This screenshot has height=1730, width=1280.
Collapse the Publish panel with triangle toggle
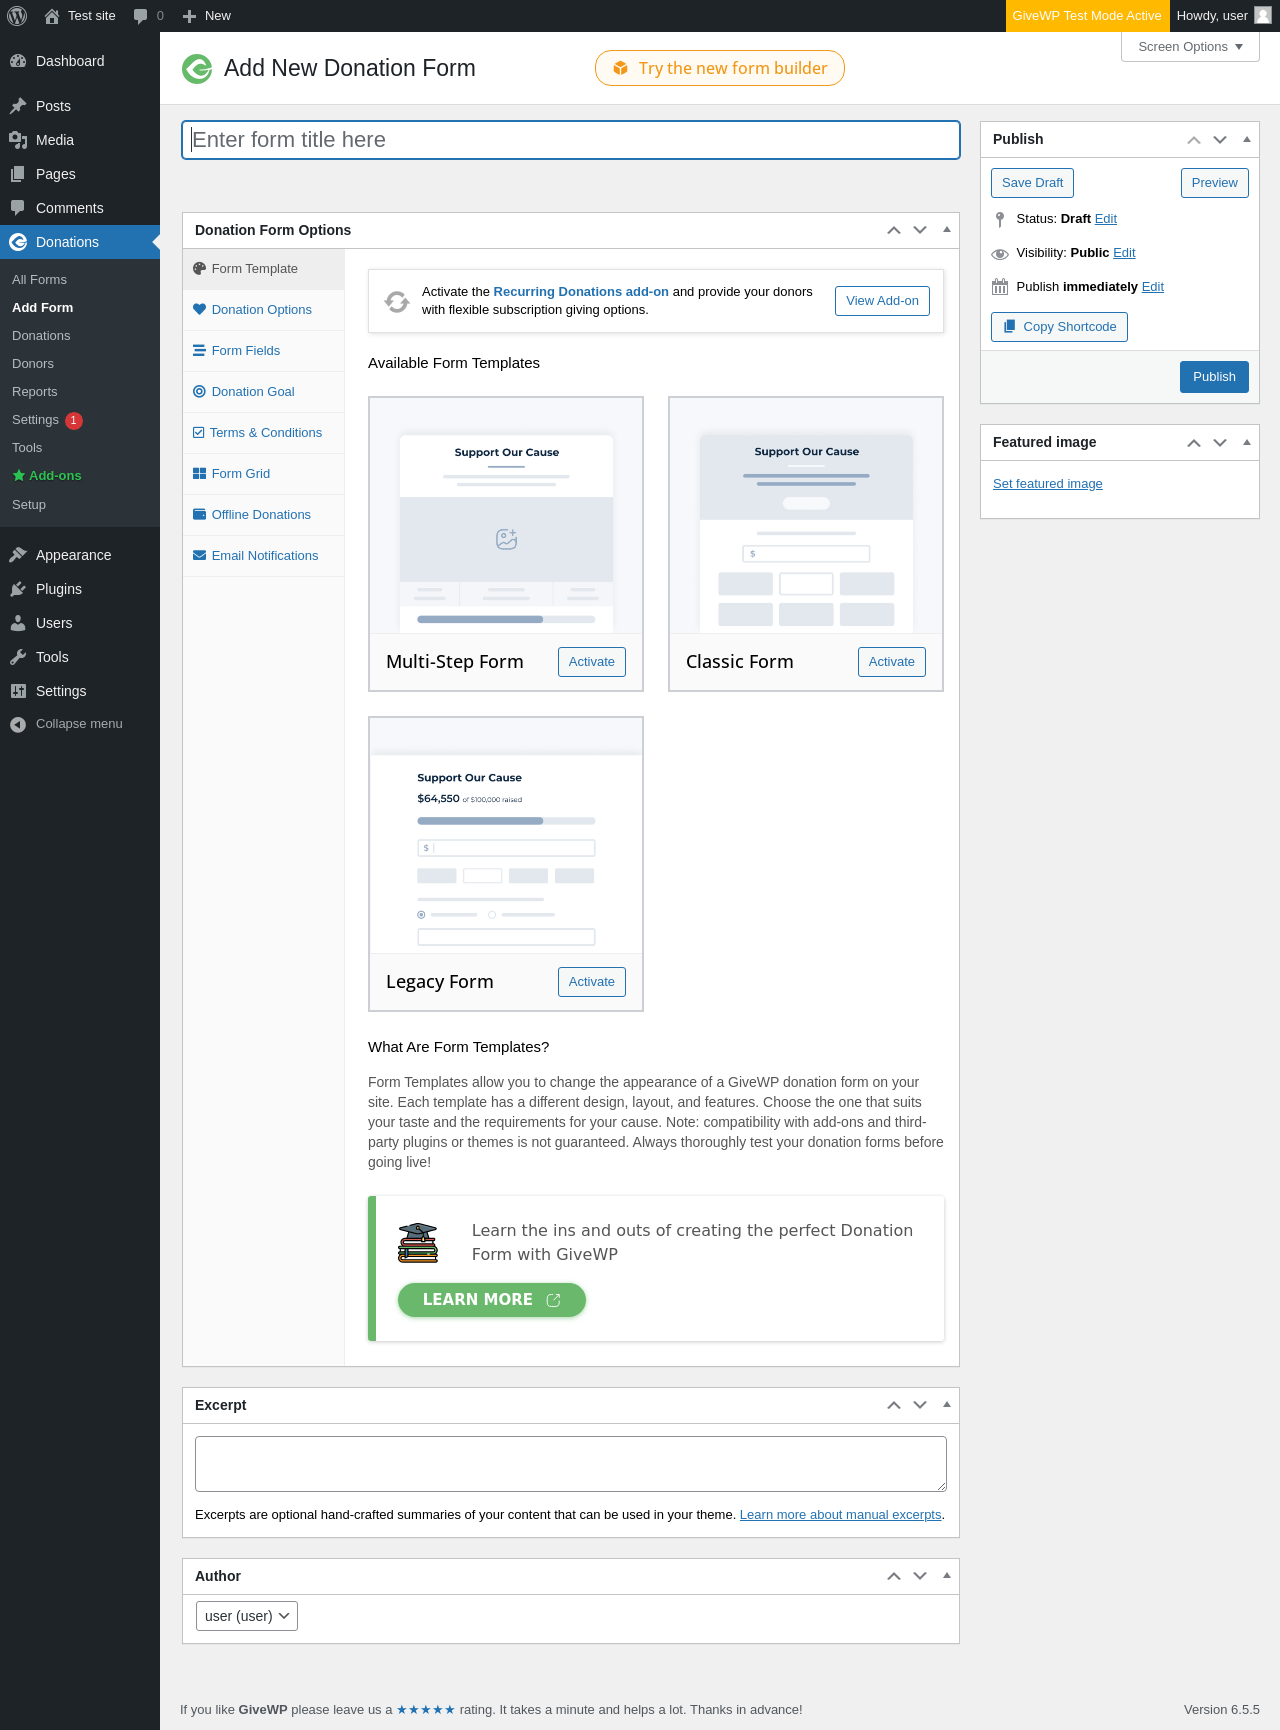point(1247,140)
